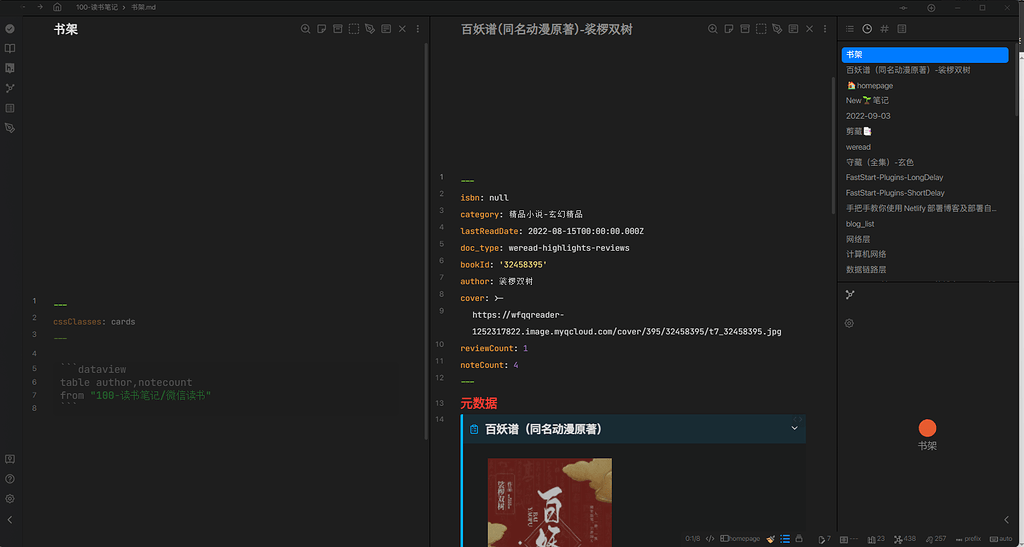The height and width of the screenshot is (547, 1024).
Task: Select 书架 in recent files list
Action: (x=925, y=55)
